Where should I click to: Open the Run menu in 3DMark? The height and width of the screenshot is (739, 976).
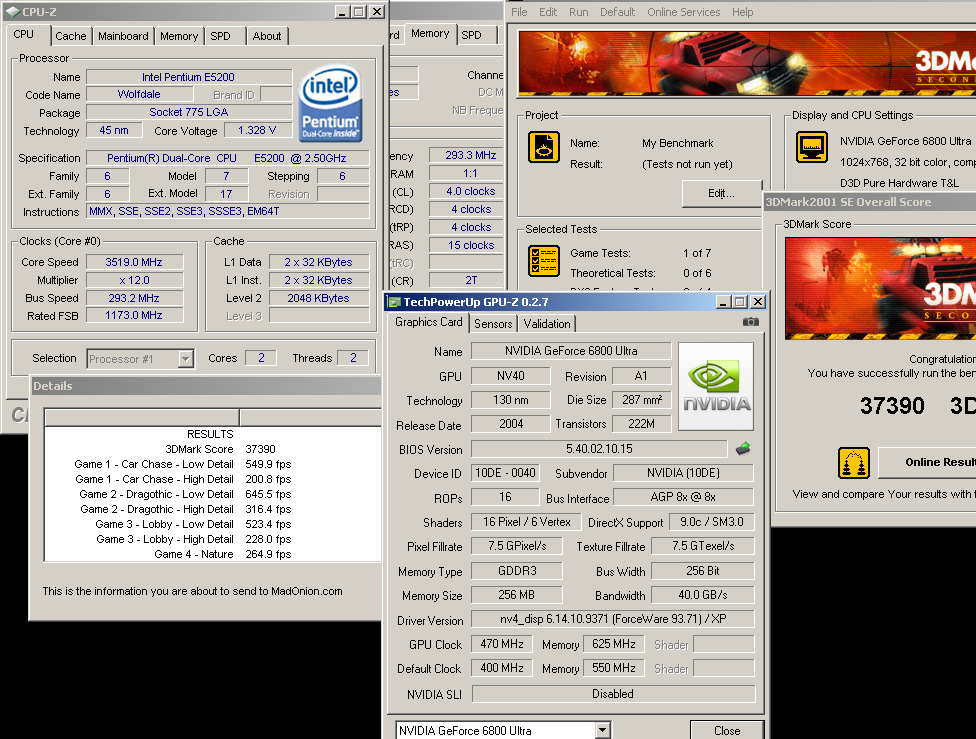pyautogui.click(x=578, y=12)
